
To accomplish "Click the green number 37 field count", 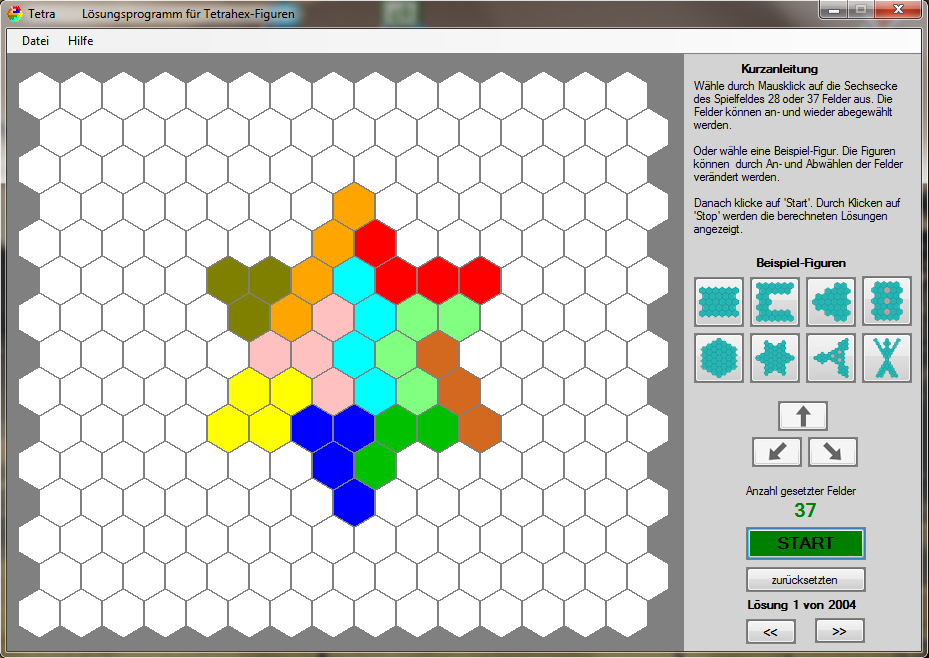I will click(805, 510).
